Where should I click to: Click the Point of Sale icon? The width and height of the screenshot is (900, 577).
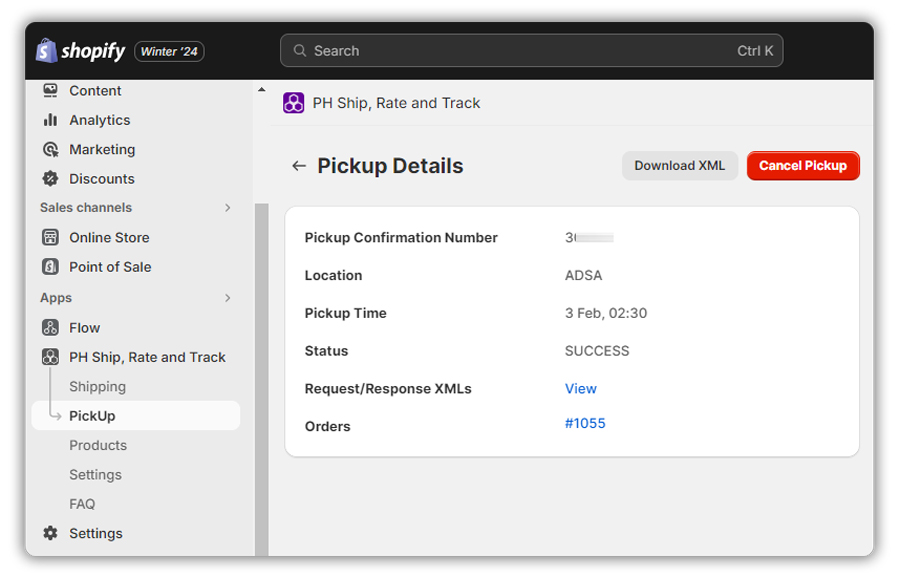click(51, 266)
